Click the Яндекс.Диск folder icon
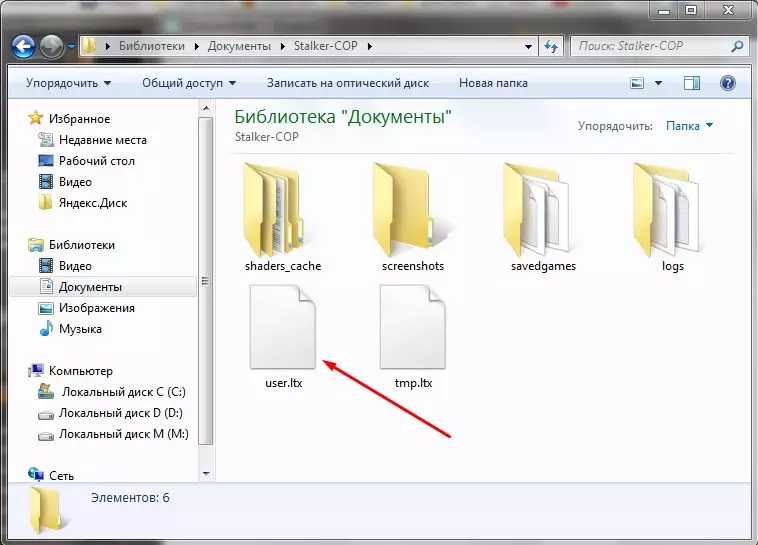758x545 pixels. [x=45, y=203]
